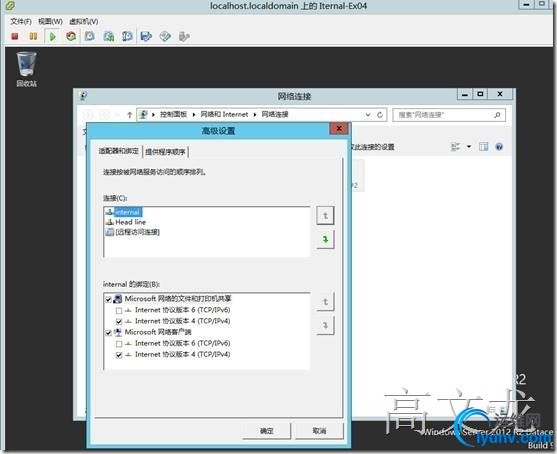557x454 pixels.
Task: Toggle the preview pane icon in Network Connections
Action: pyautogui.click(x=483, y=147)
